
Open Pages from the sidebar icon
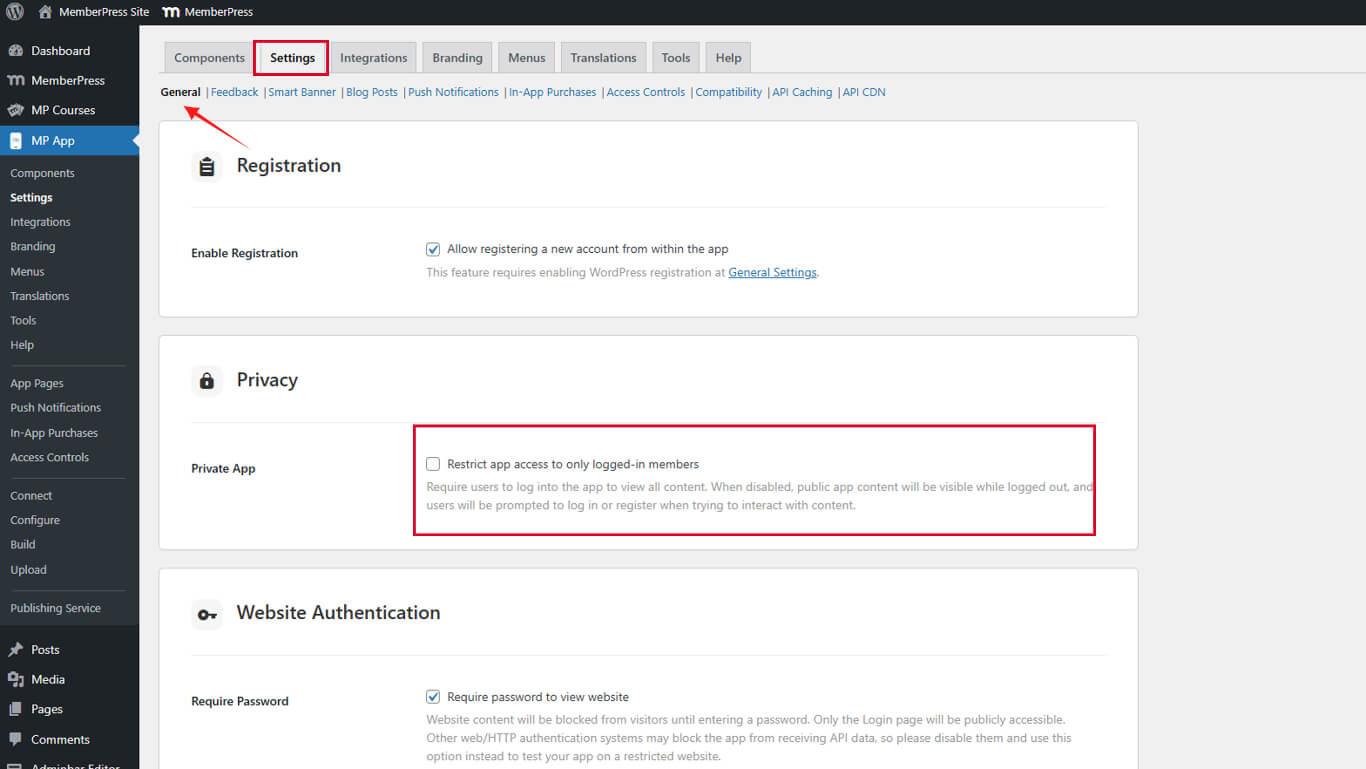(x=16, y=710)
